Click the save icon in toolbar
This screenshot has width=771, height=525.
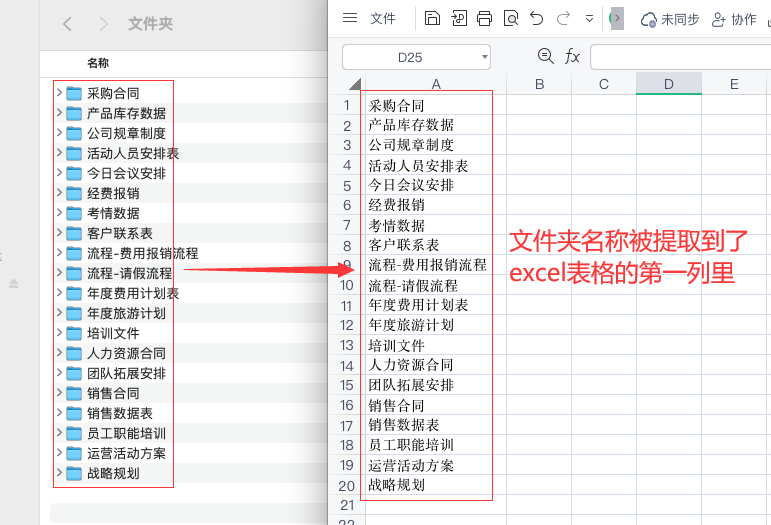pos(432,18)
